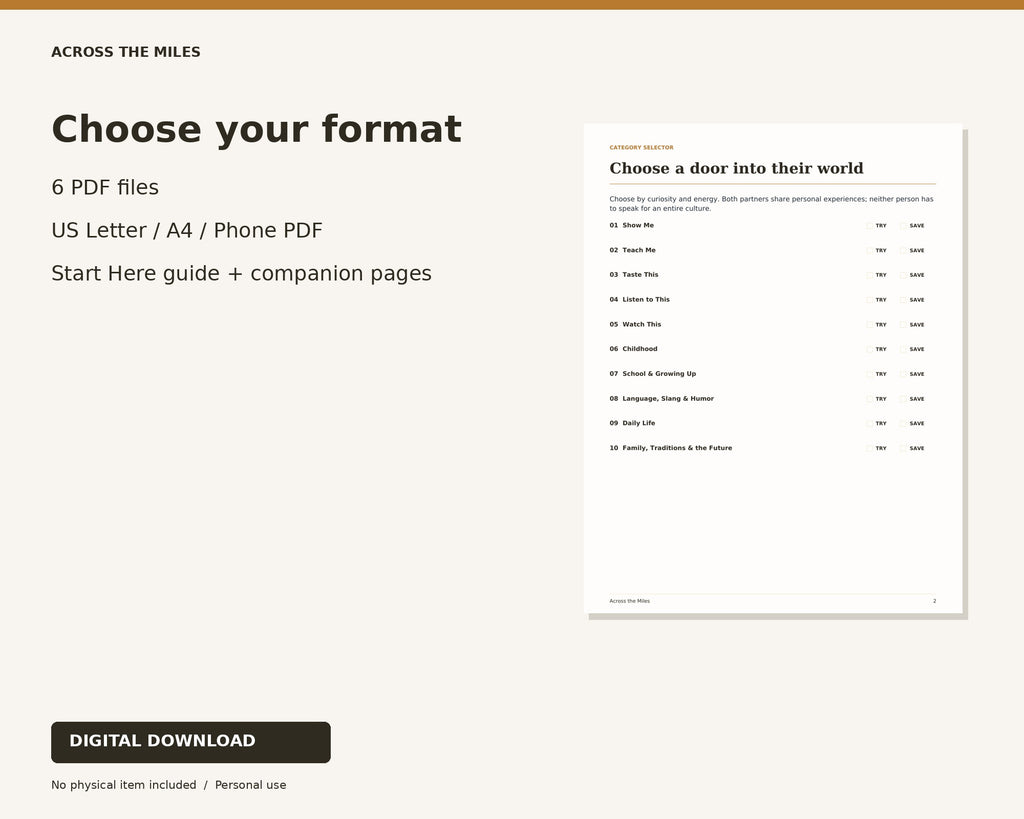Click the DIGITAL DOWNLOAD button
Screen dimensions: 1024x819
tap(191, 742)
